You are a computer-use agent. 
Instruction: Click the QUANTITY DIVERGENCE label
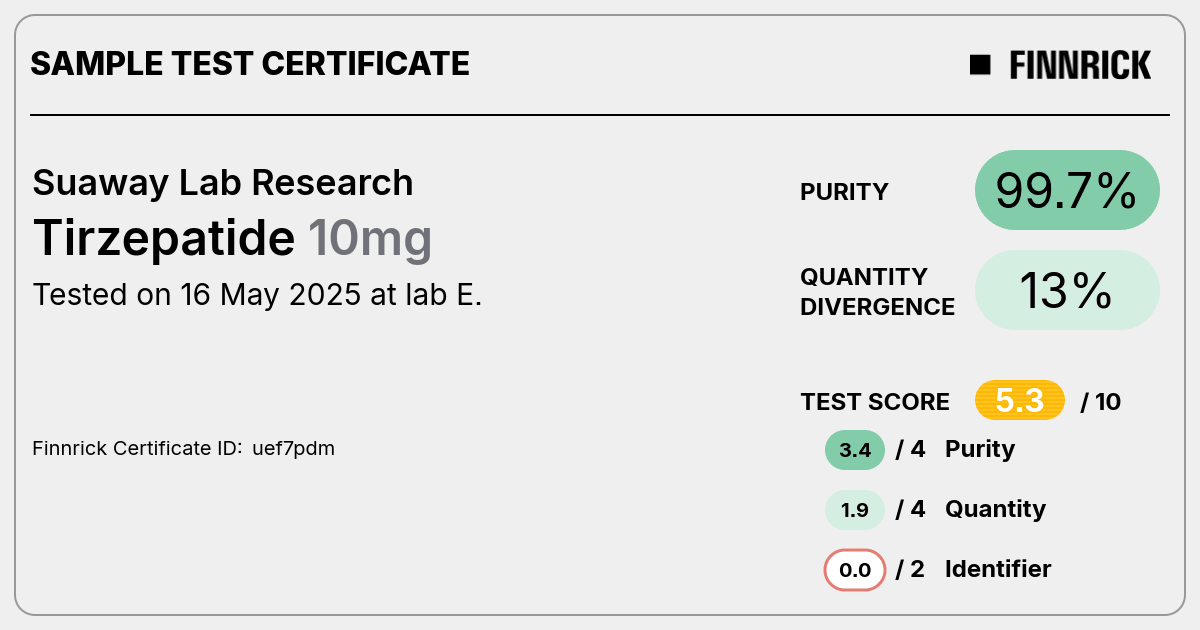877,291
